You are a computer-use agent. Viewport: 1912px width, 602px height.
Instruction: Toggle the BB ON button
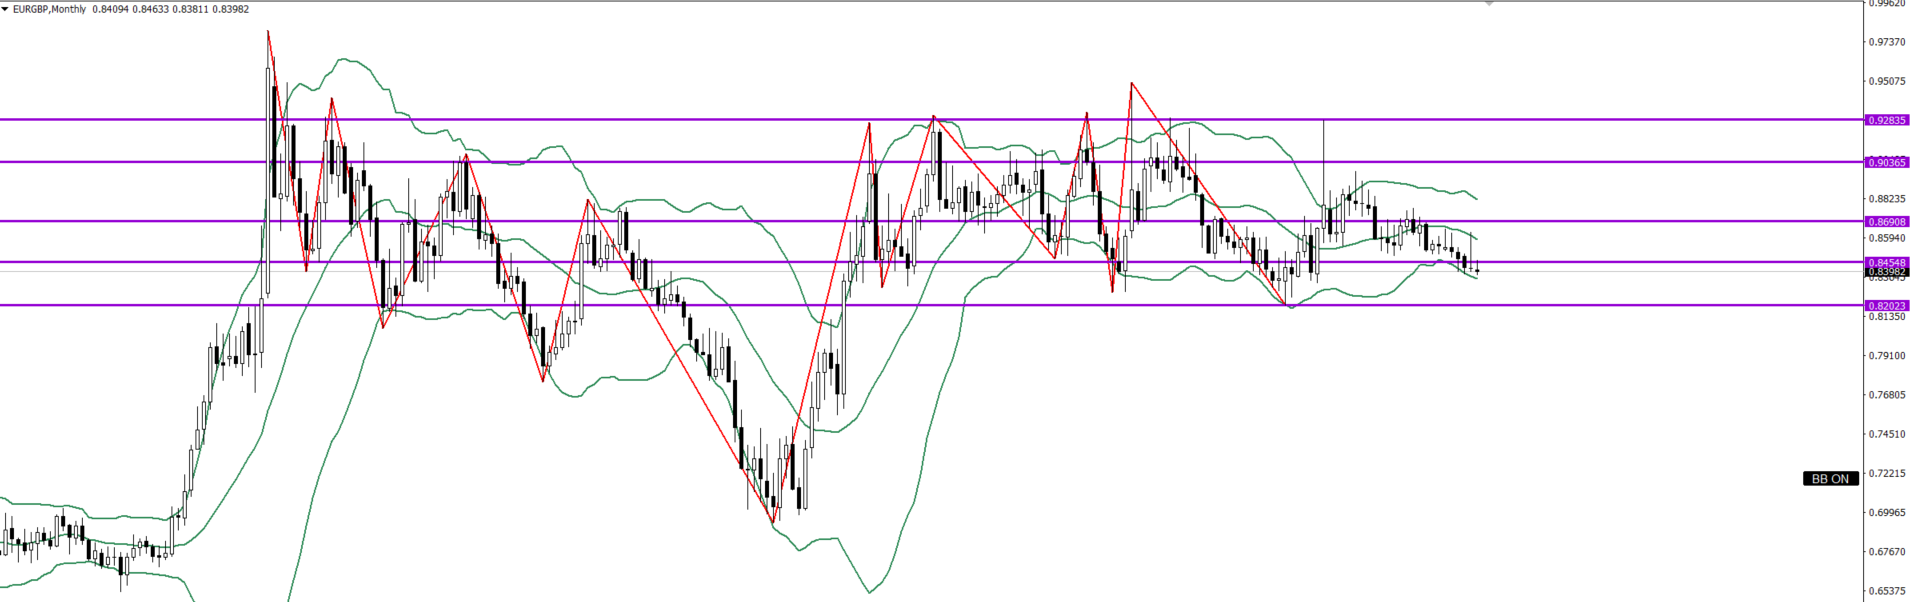(1830, 479)
